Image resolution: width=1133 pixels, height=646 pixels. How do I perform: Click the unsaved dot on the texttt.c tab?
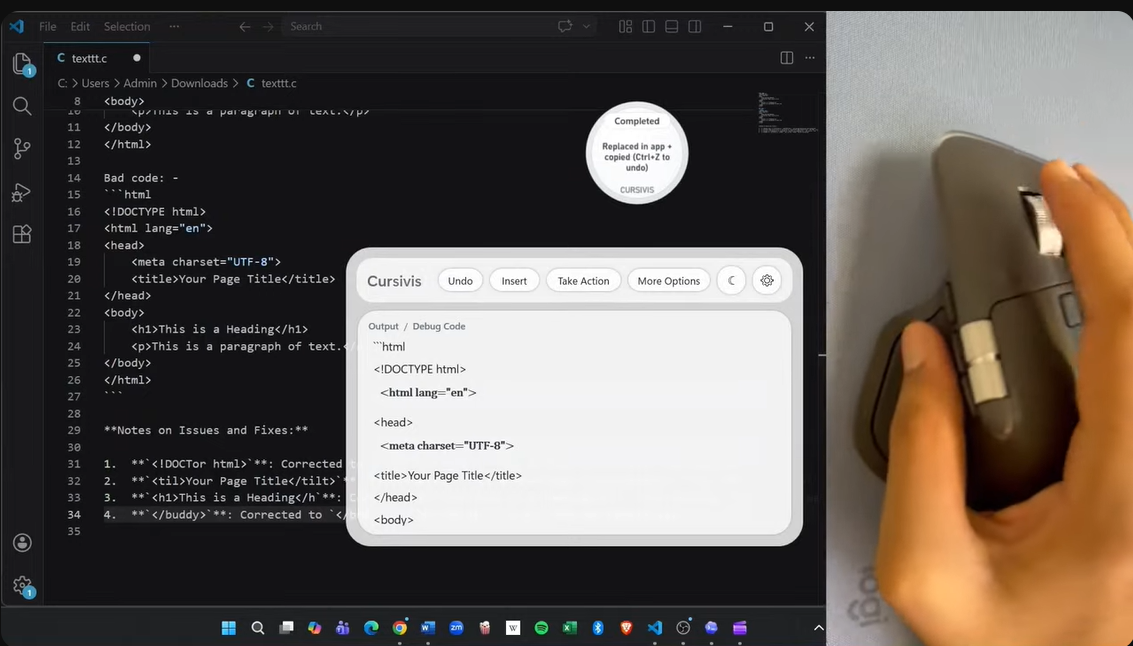pos(137,58)
